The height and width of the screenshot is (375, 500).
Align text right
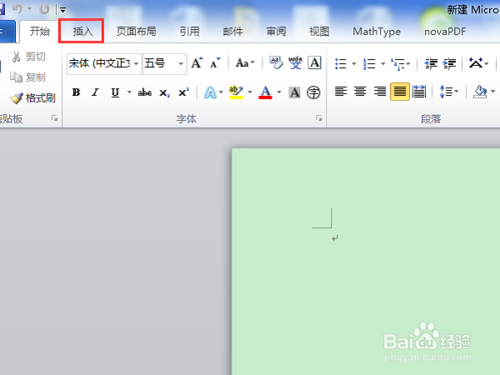point(380,91)
